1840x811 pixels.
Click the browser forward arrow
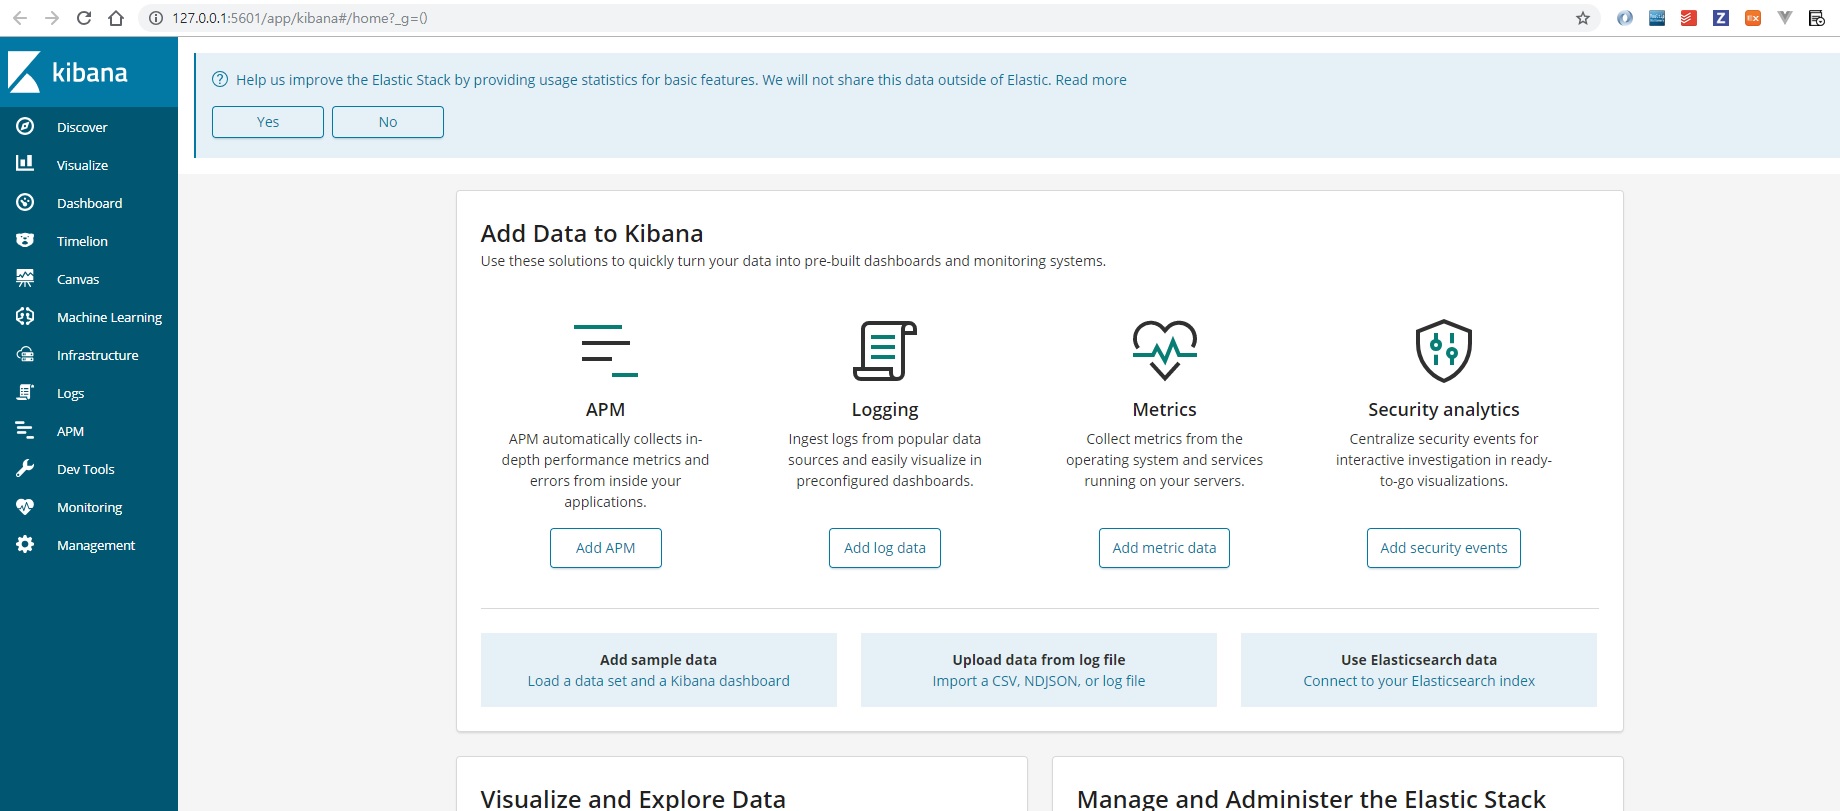pos(52,18)
